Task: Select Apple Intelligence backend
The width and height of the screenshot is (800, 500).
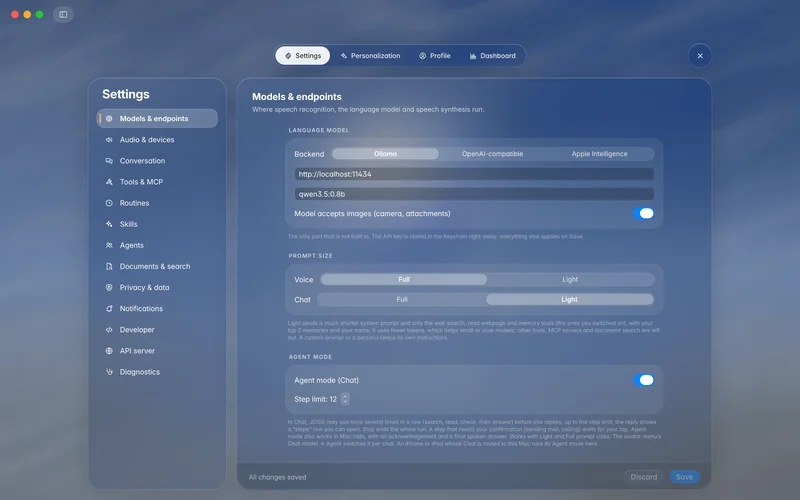Action: 599,154
